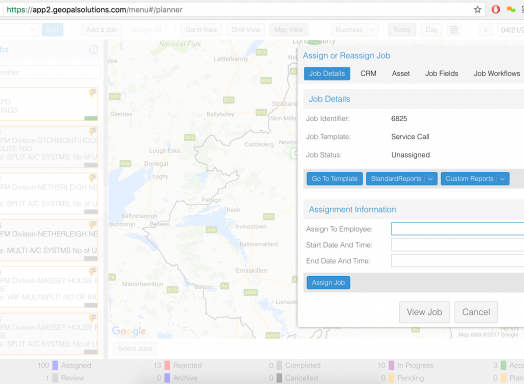The image size is (524, 384).
Task: Click the Google logo on the map
Action: (x=129, y=331)
